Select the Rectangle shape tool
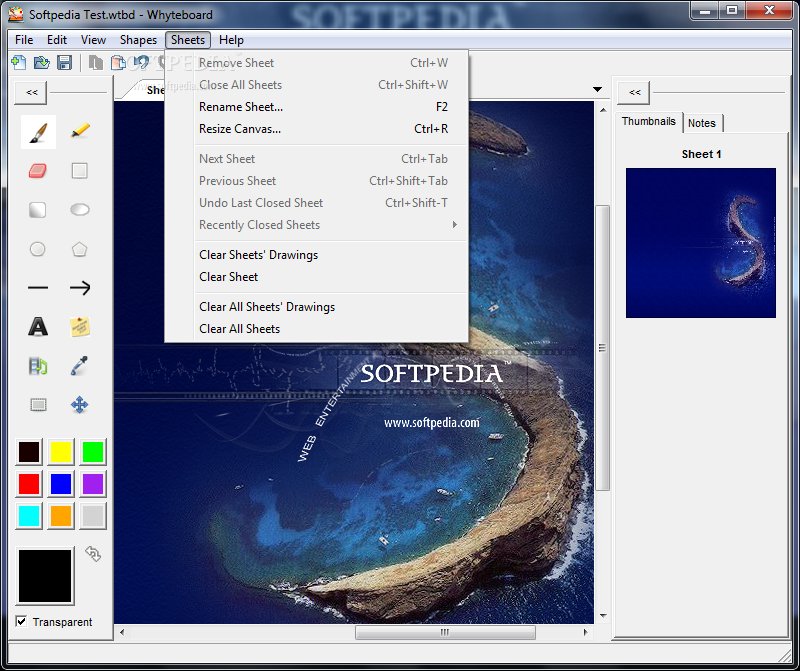Image resolution: width=800 pixels, height=671 pixels. coord(80,170)
